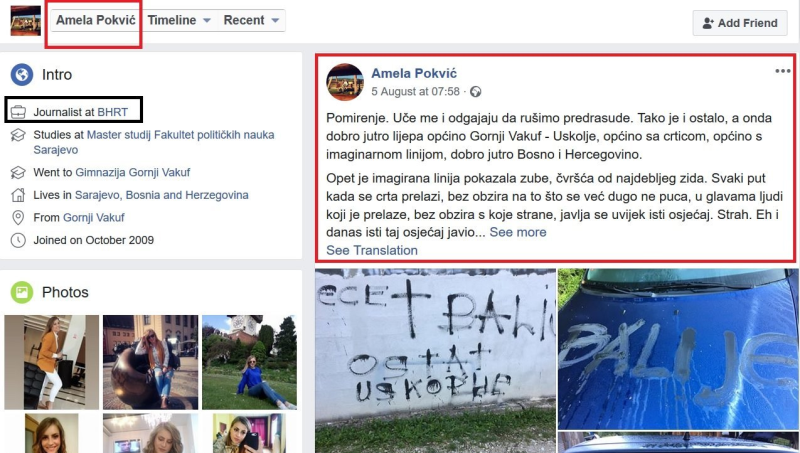
Task: Click the clock icon beside Joined on October 2009
Action: pyautogui.click(x=18, y=240)
